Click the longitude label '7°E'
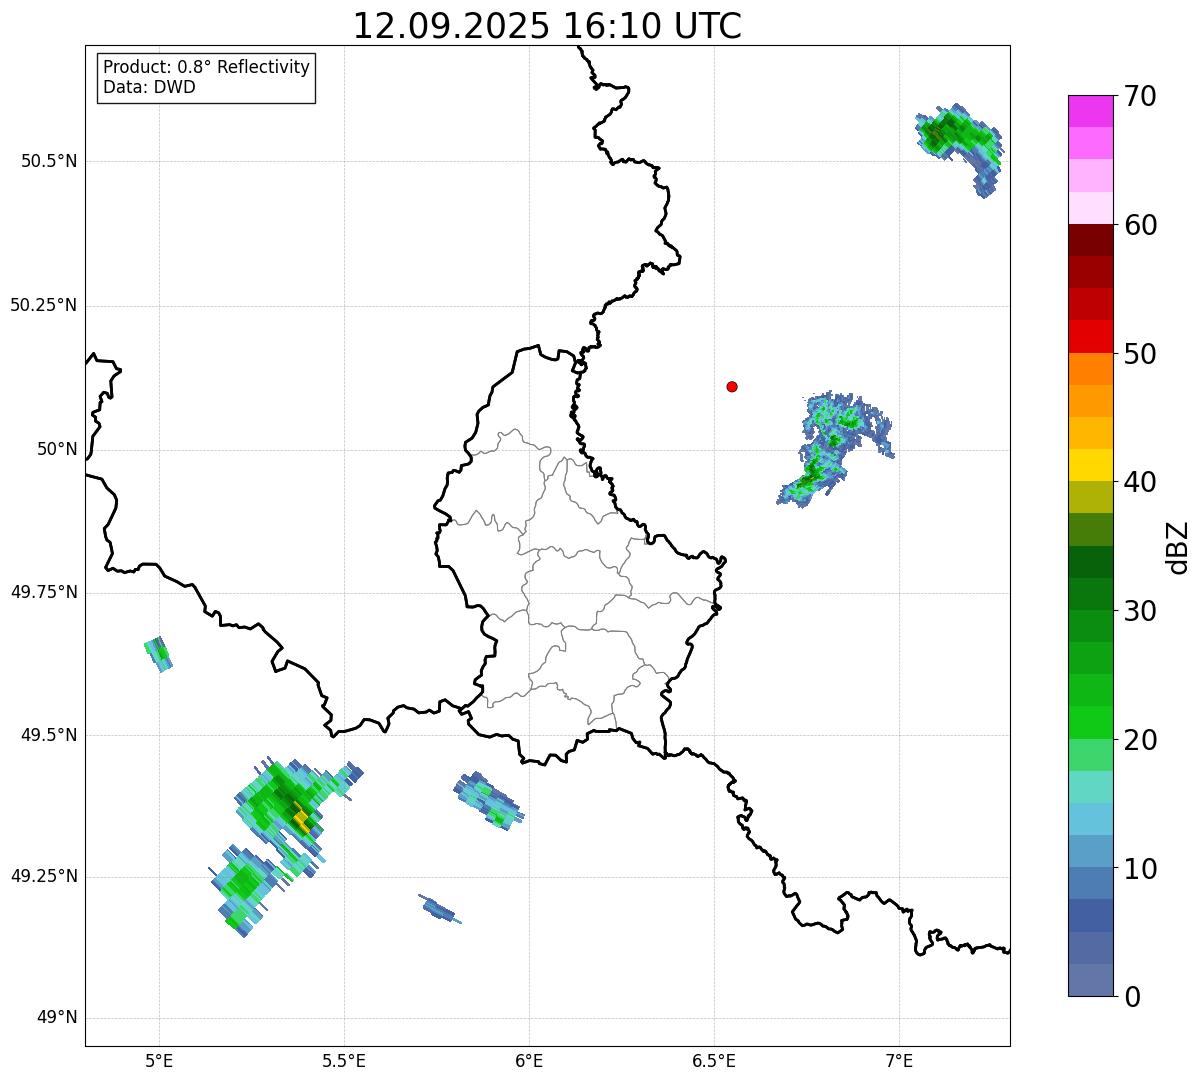The image size is (1202, 1081). 900,1060
